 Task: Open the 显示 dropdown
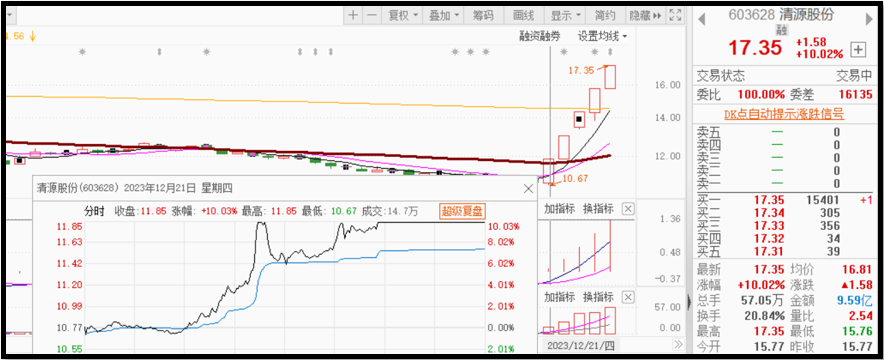[x=565, y=16]
